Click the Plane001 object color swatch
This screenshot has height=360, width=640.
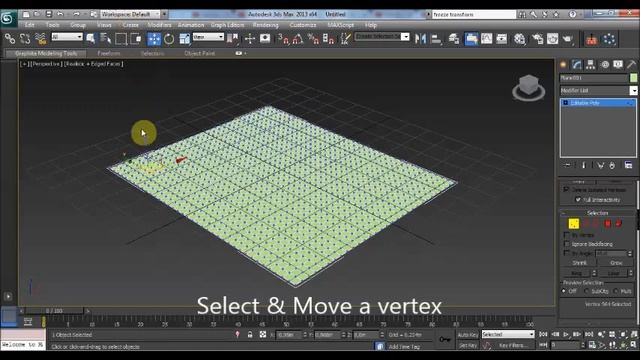click(x=633, y=78)
